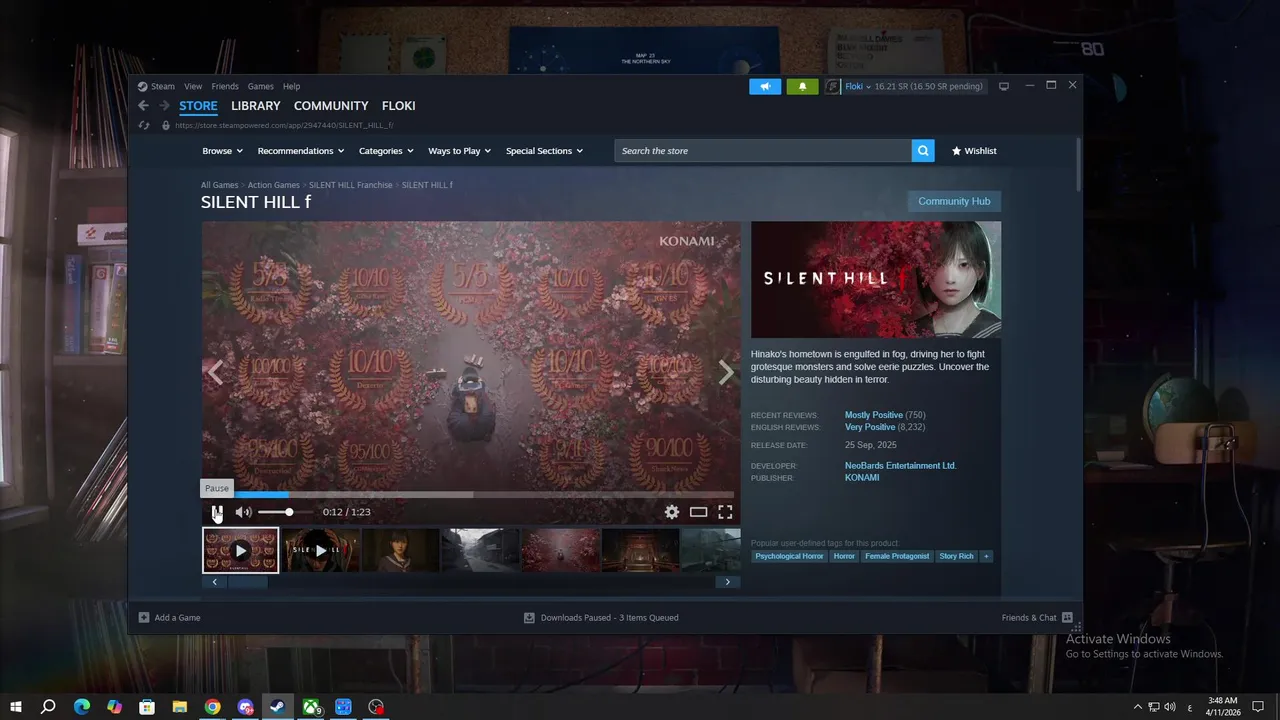This screenshot has height=720, width=1280.
Task: Mute the trailer with the speaker icon
Action: click(x=243, y=512)
